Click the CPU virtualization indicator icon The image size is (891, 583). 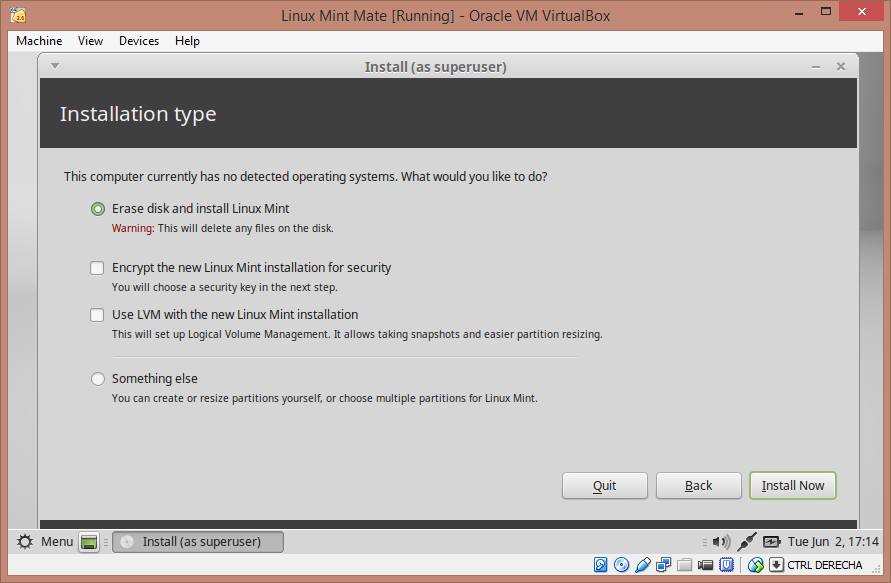coord(726,565)
